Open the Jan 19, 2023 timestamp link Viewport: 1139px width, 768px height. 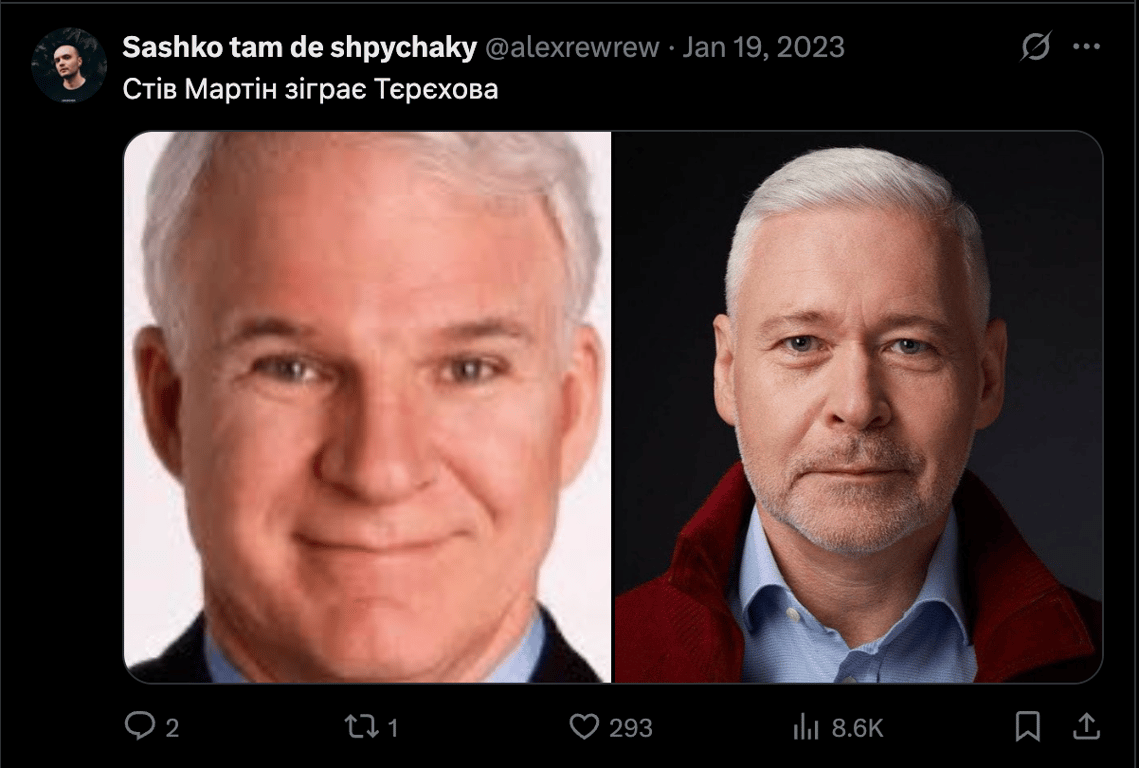(763, 47)
